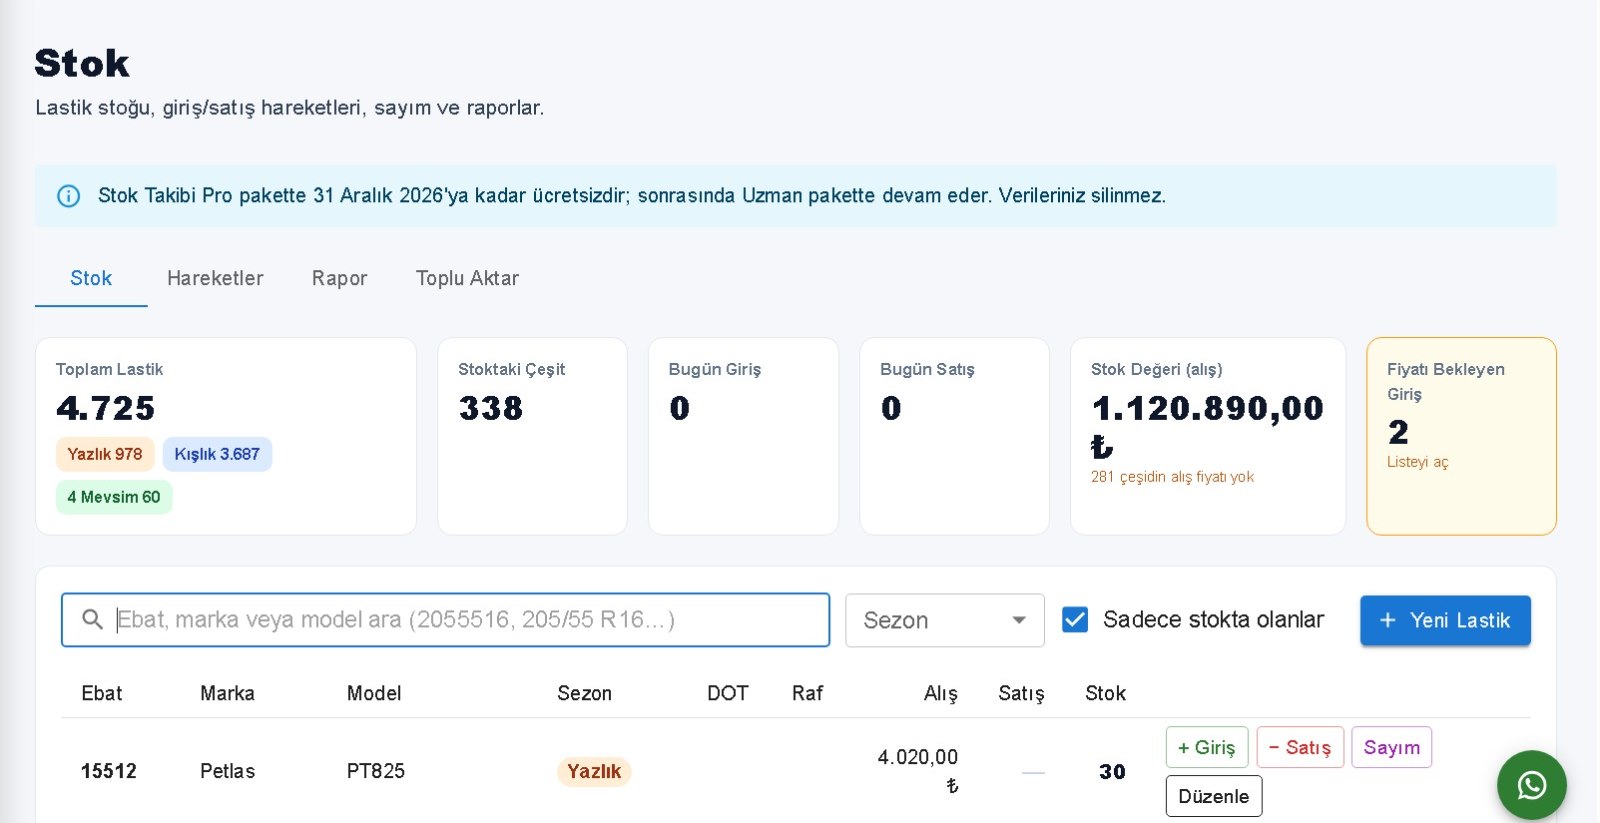Click the Bugün Satış card

click(x=954, y=436)
